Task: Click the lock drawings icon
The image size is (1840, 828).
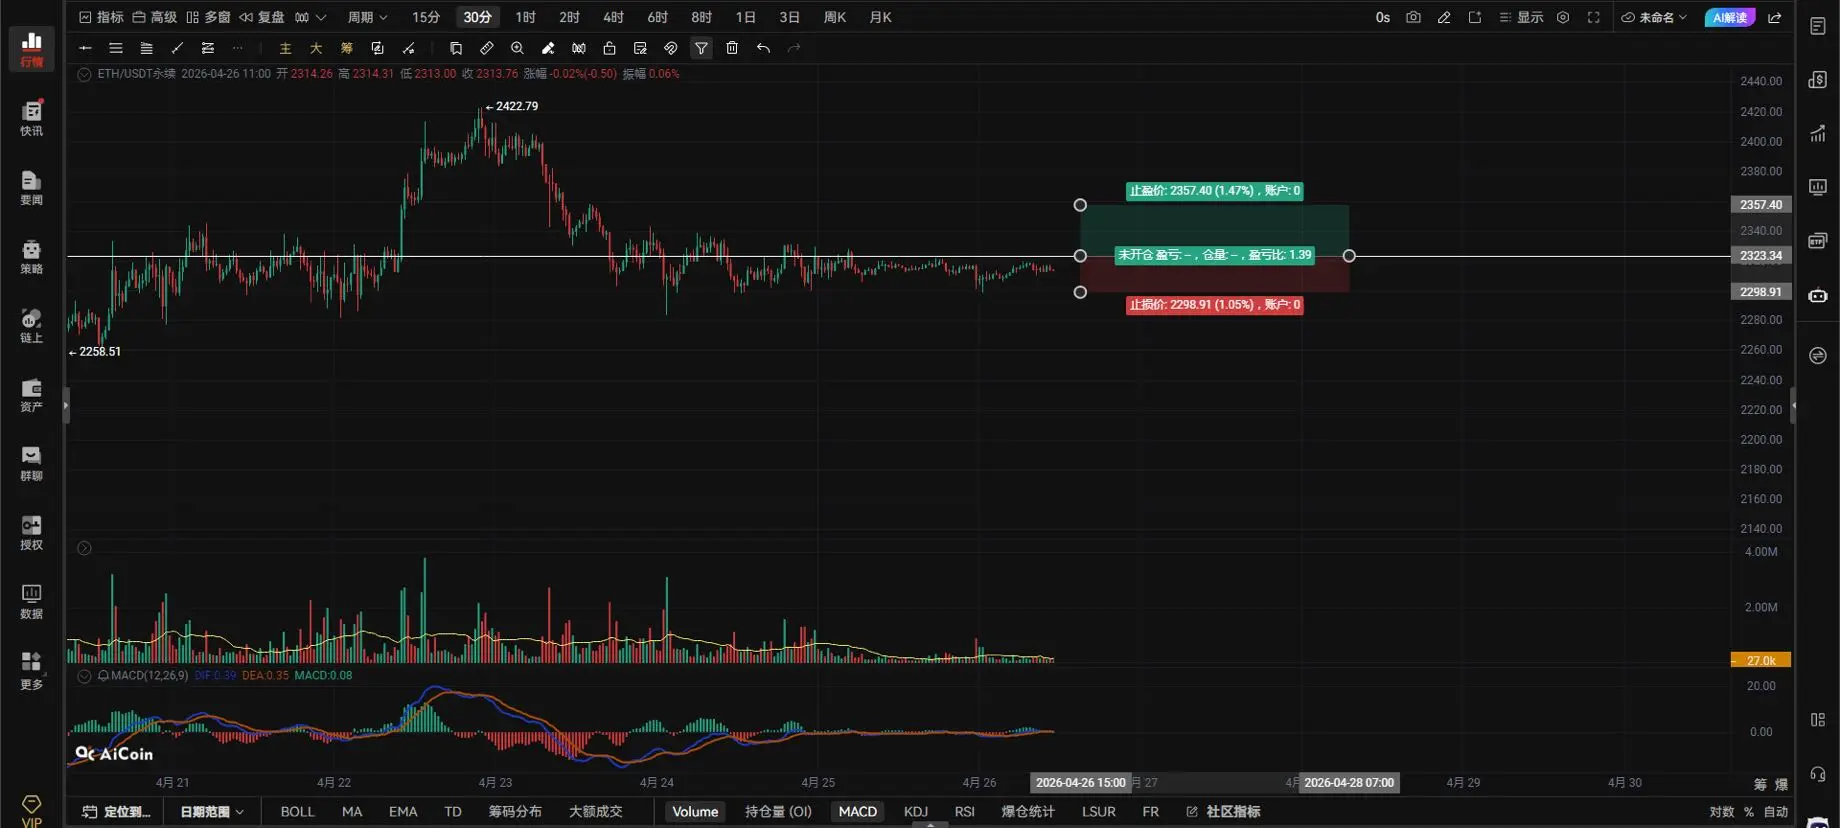Action: (609, 48)
